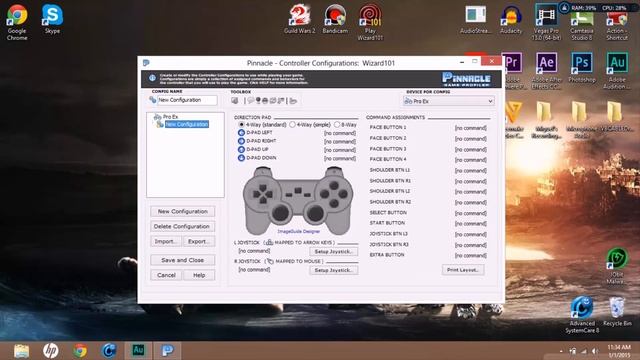Select New Configuration in the tree

pos(187,124)
